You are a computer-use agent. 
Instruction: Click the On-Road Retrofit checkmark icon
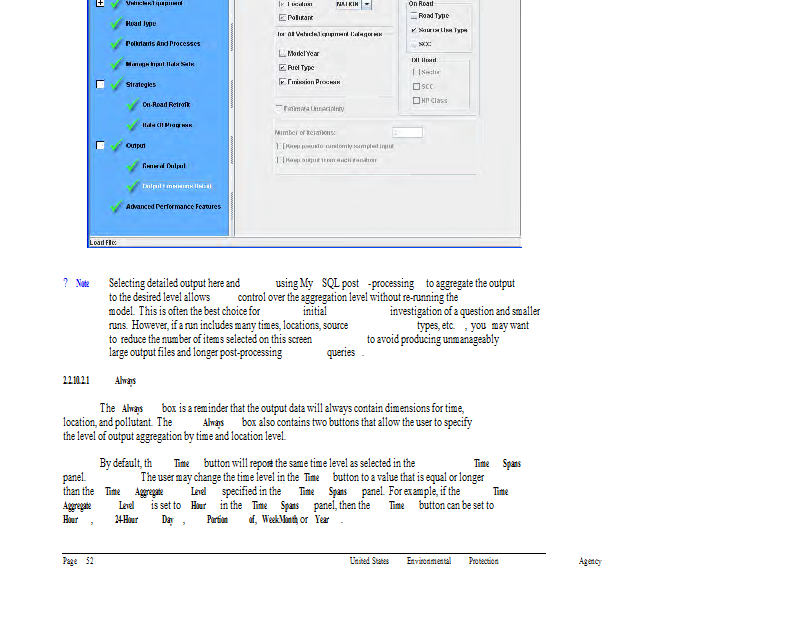click(133, 105)
